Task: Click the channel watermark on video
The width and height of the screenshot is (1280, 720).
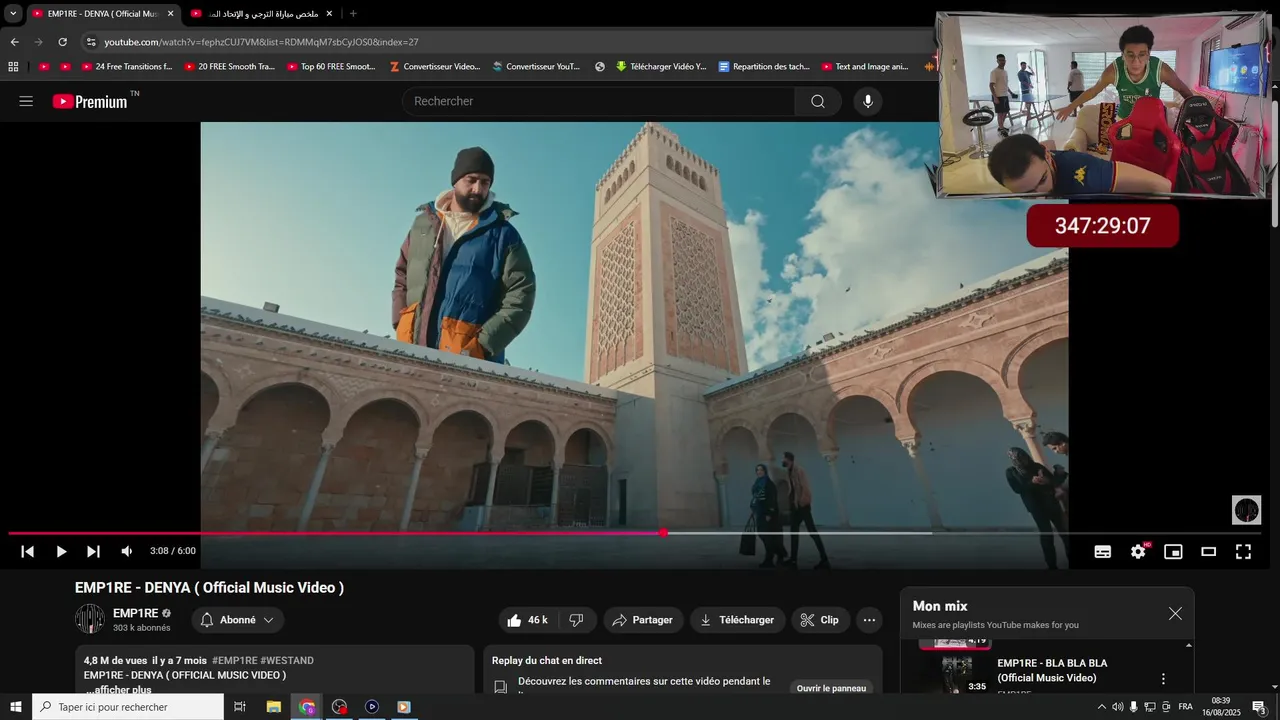Action: 1246,510
